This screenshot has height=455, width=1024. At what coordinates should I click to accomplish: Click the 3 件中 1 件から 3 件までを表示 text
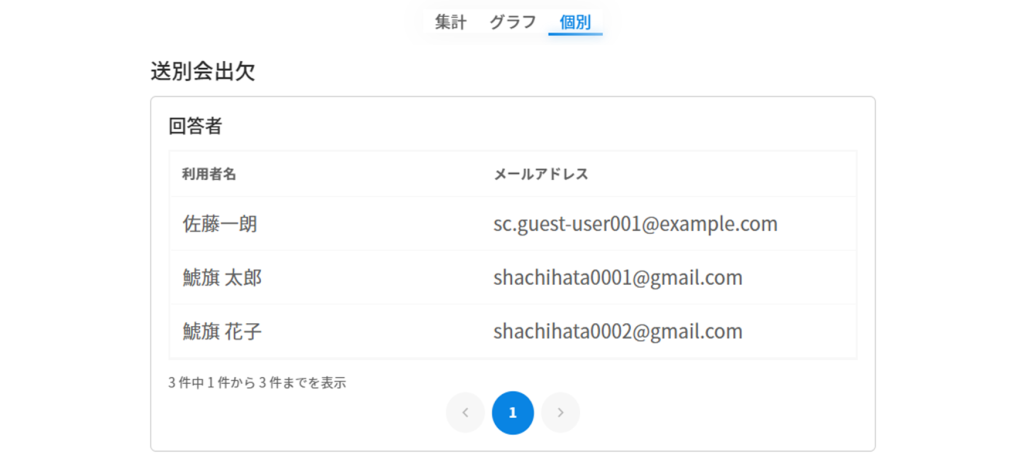(257, 382)
